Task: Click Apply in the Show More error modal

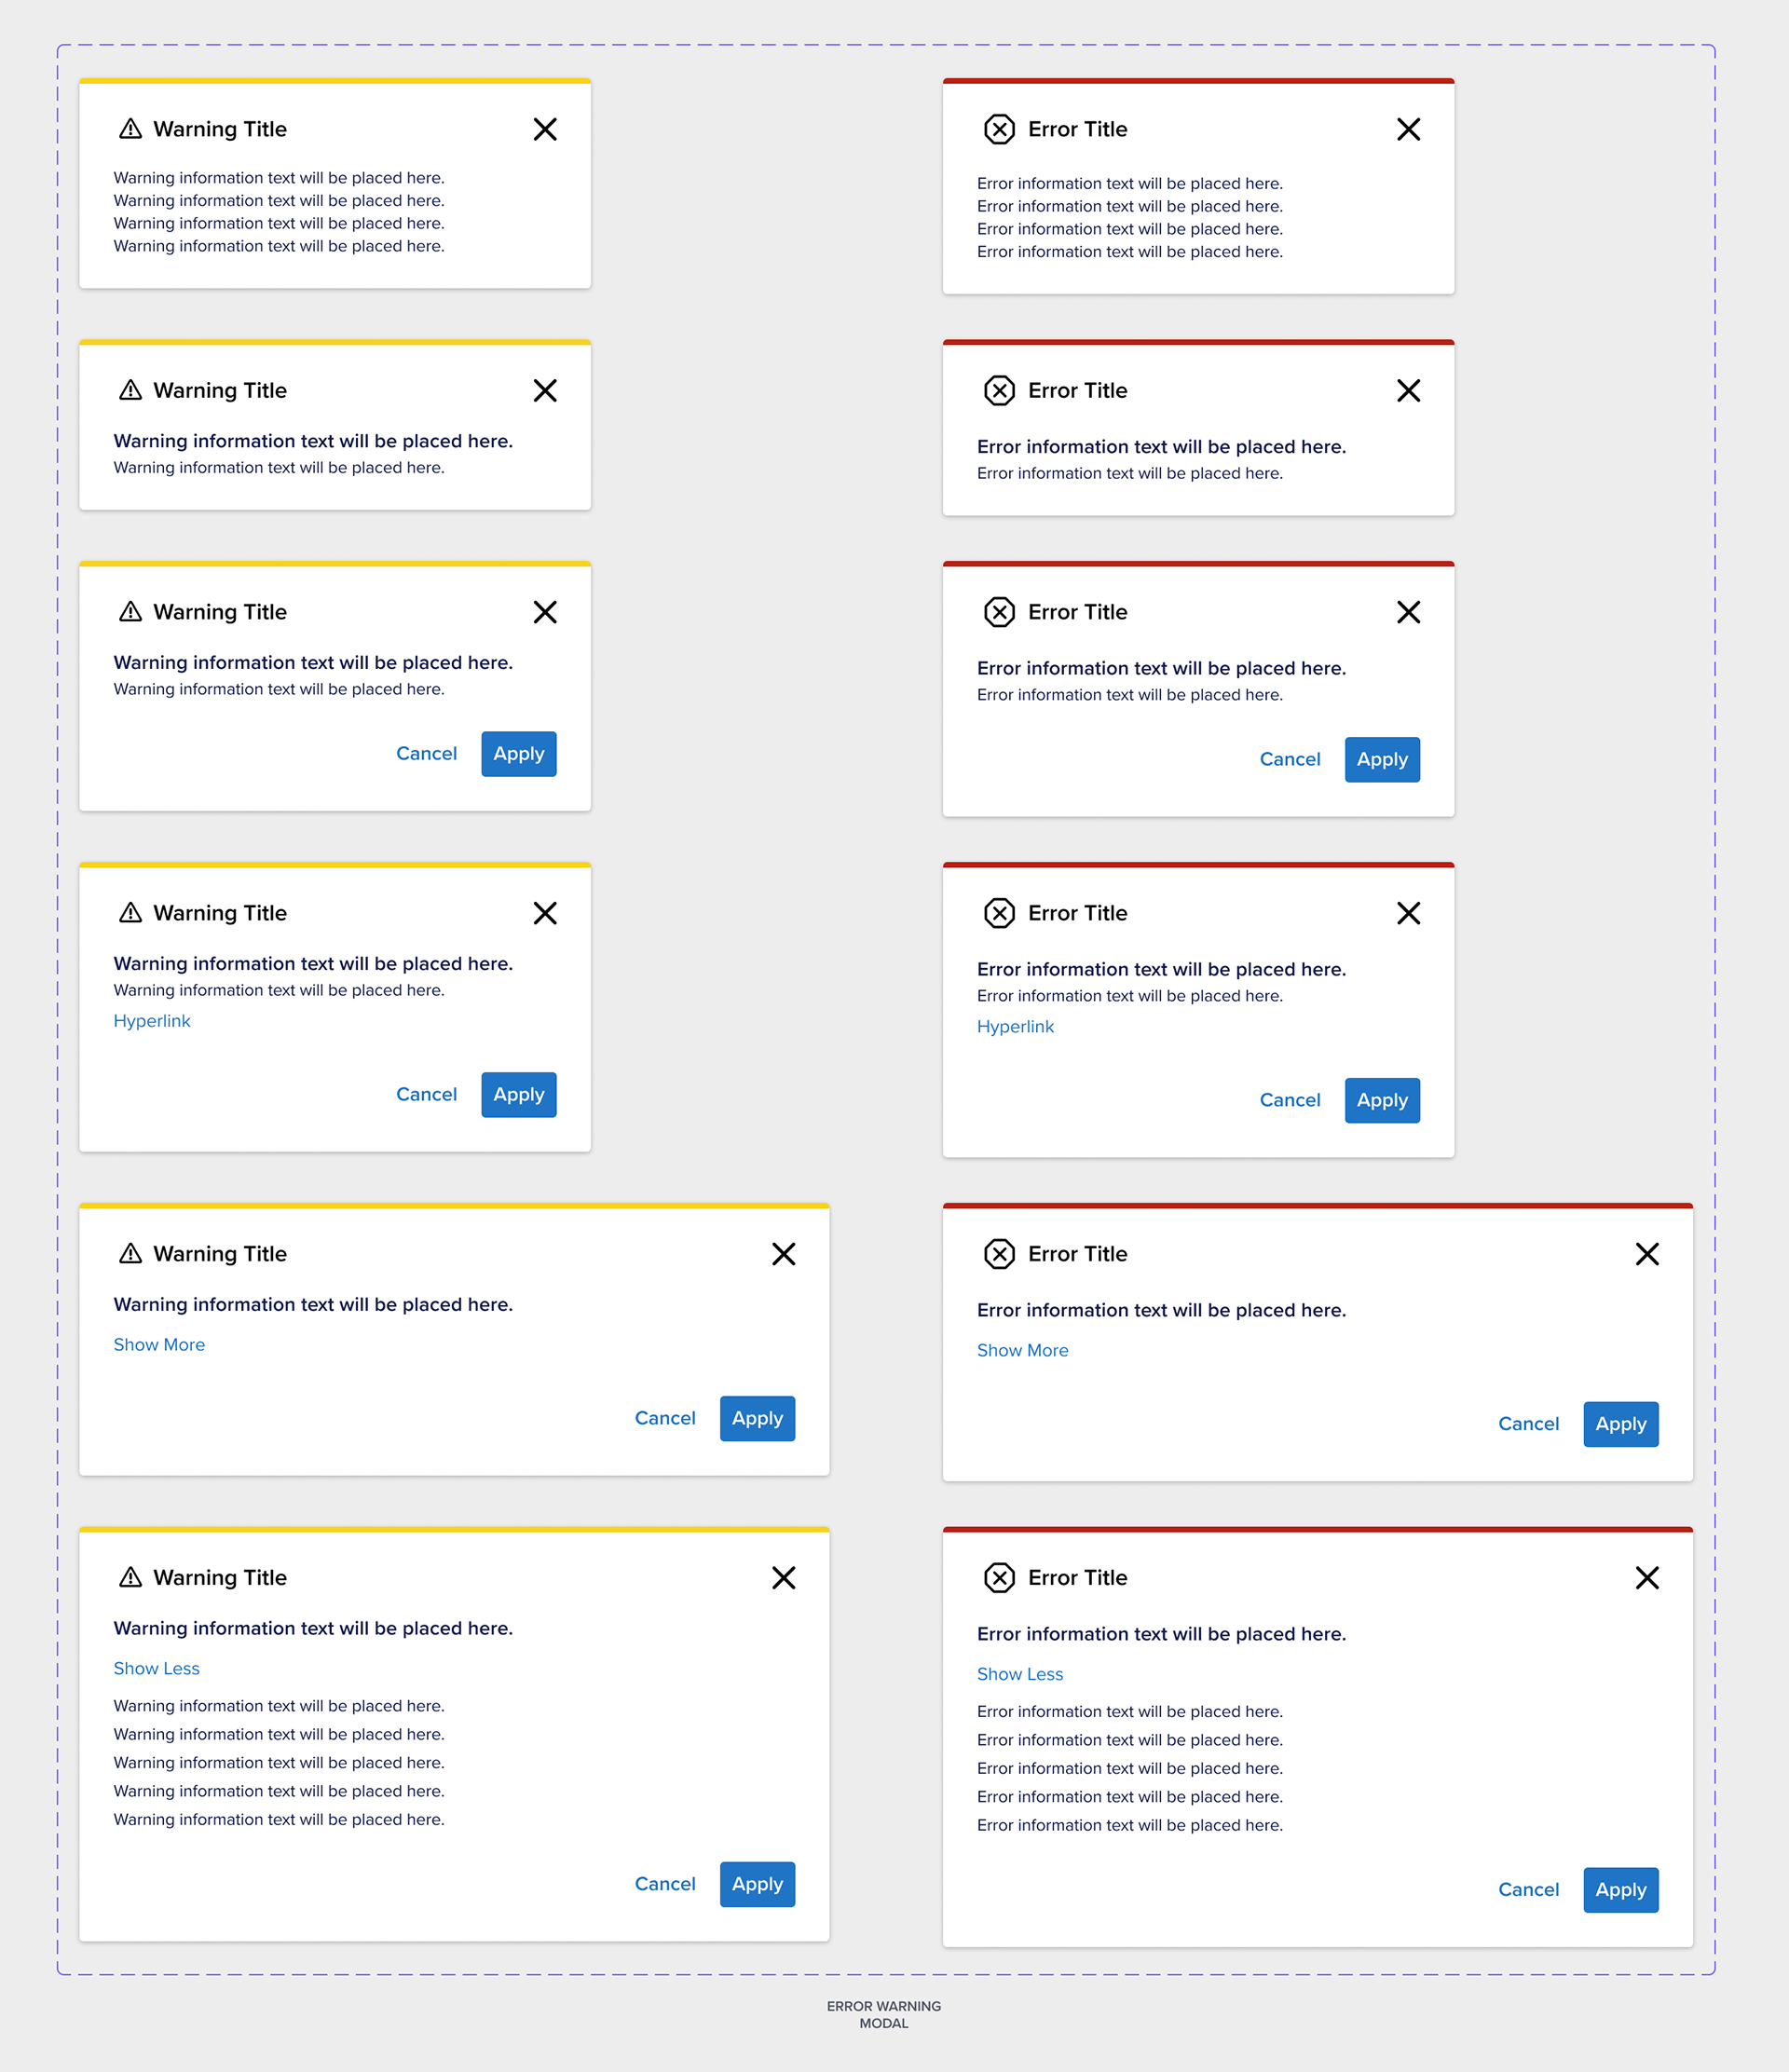Action: tap(1621, 1425)
